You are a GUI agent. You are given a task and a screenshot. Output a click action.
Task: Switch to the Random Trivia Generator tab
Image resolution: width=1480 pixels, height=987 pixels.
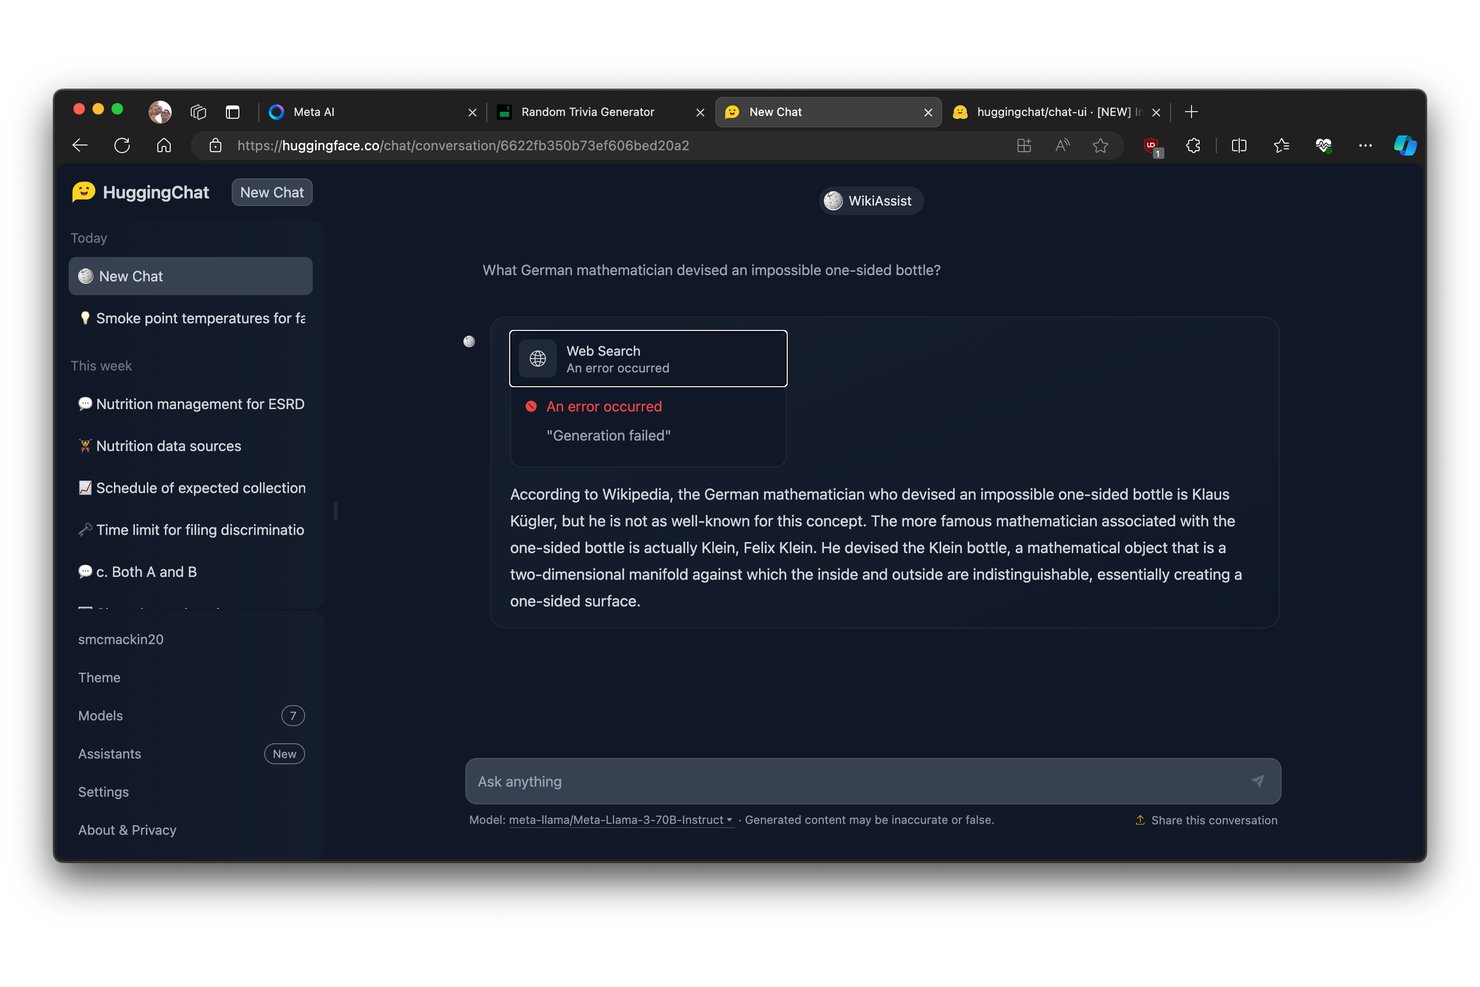(x=599, y=112)
